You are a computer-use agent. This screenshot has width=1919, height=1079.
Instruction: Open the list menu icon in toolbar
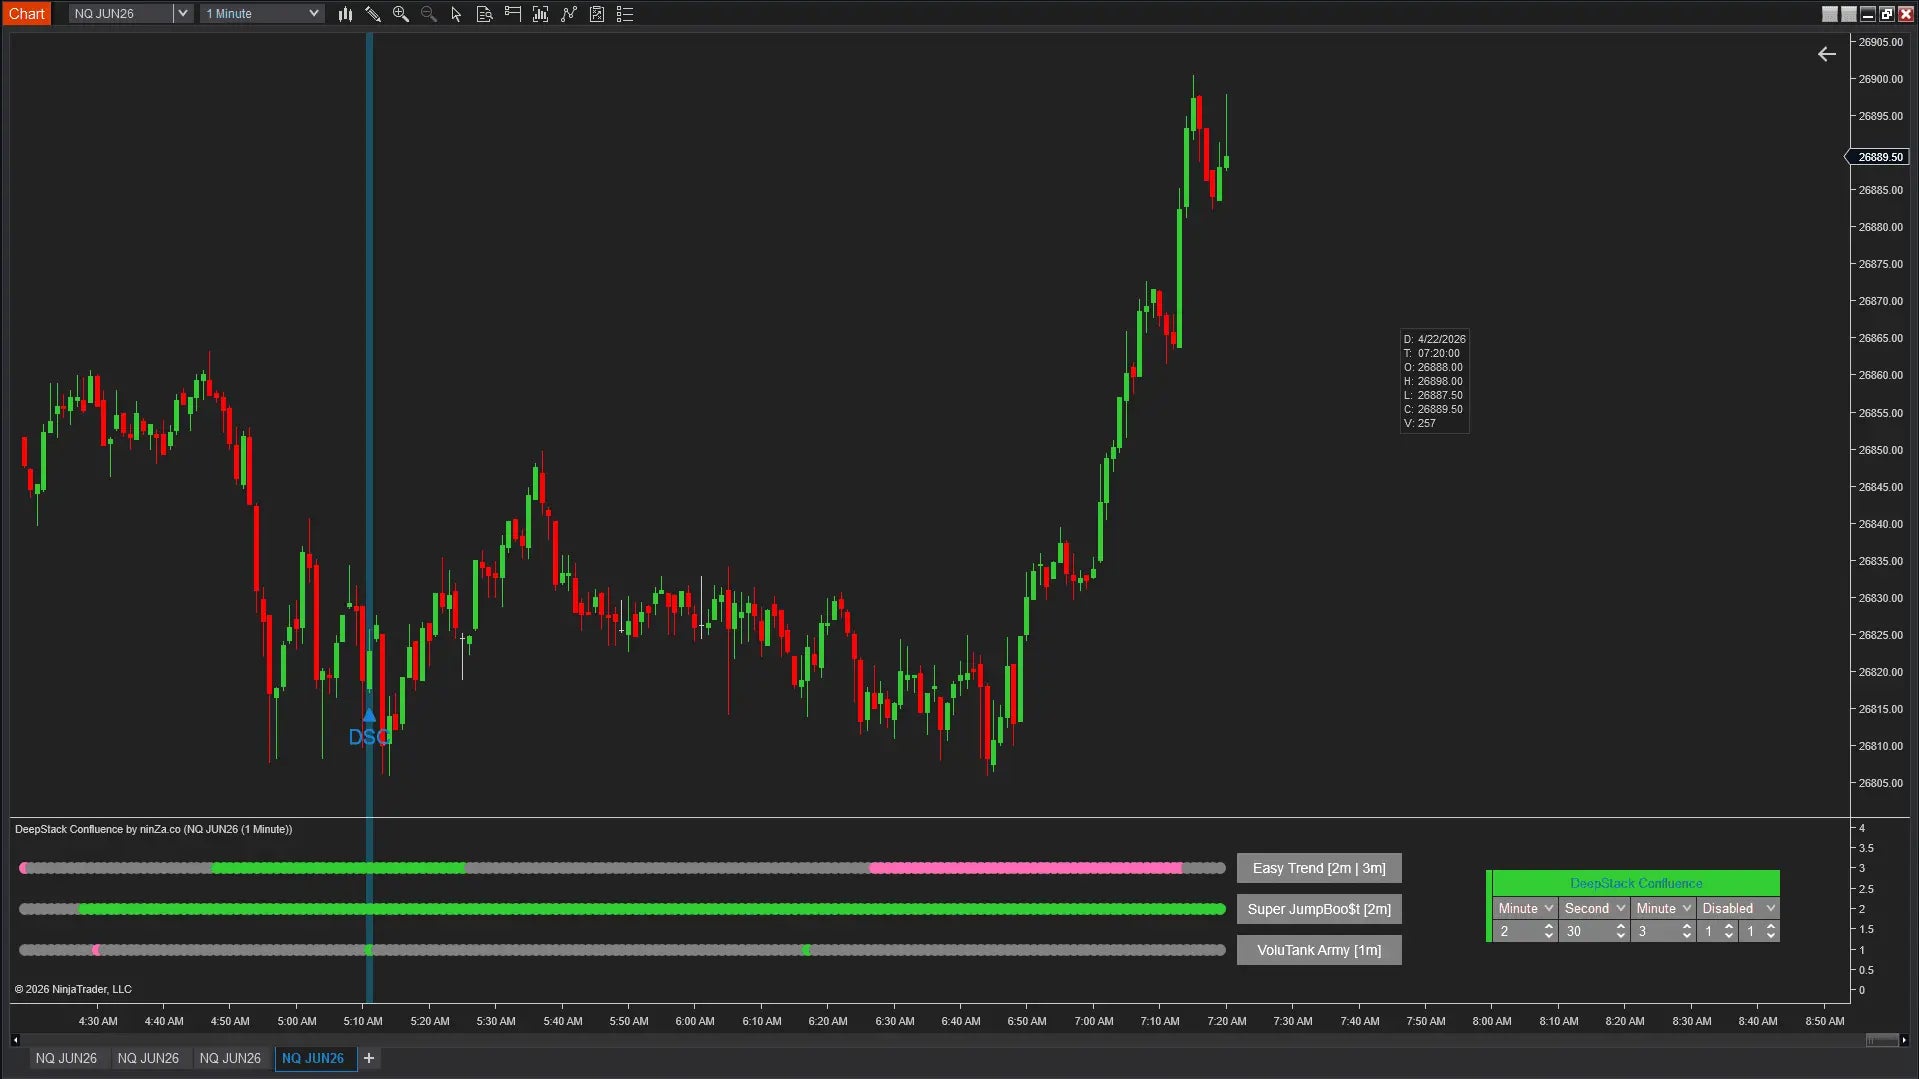click(x=625, y=14)
